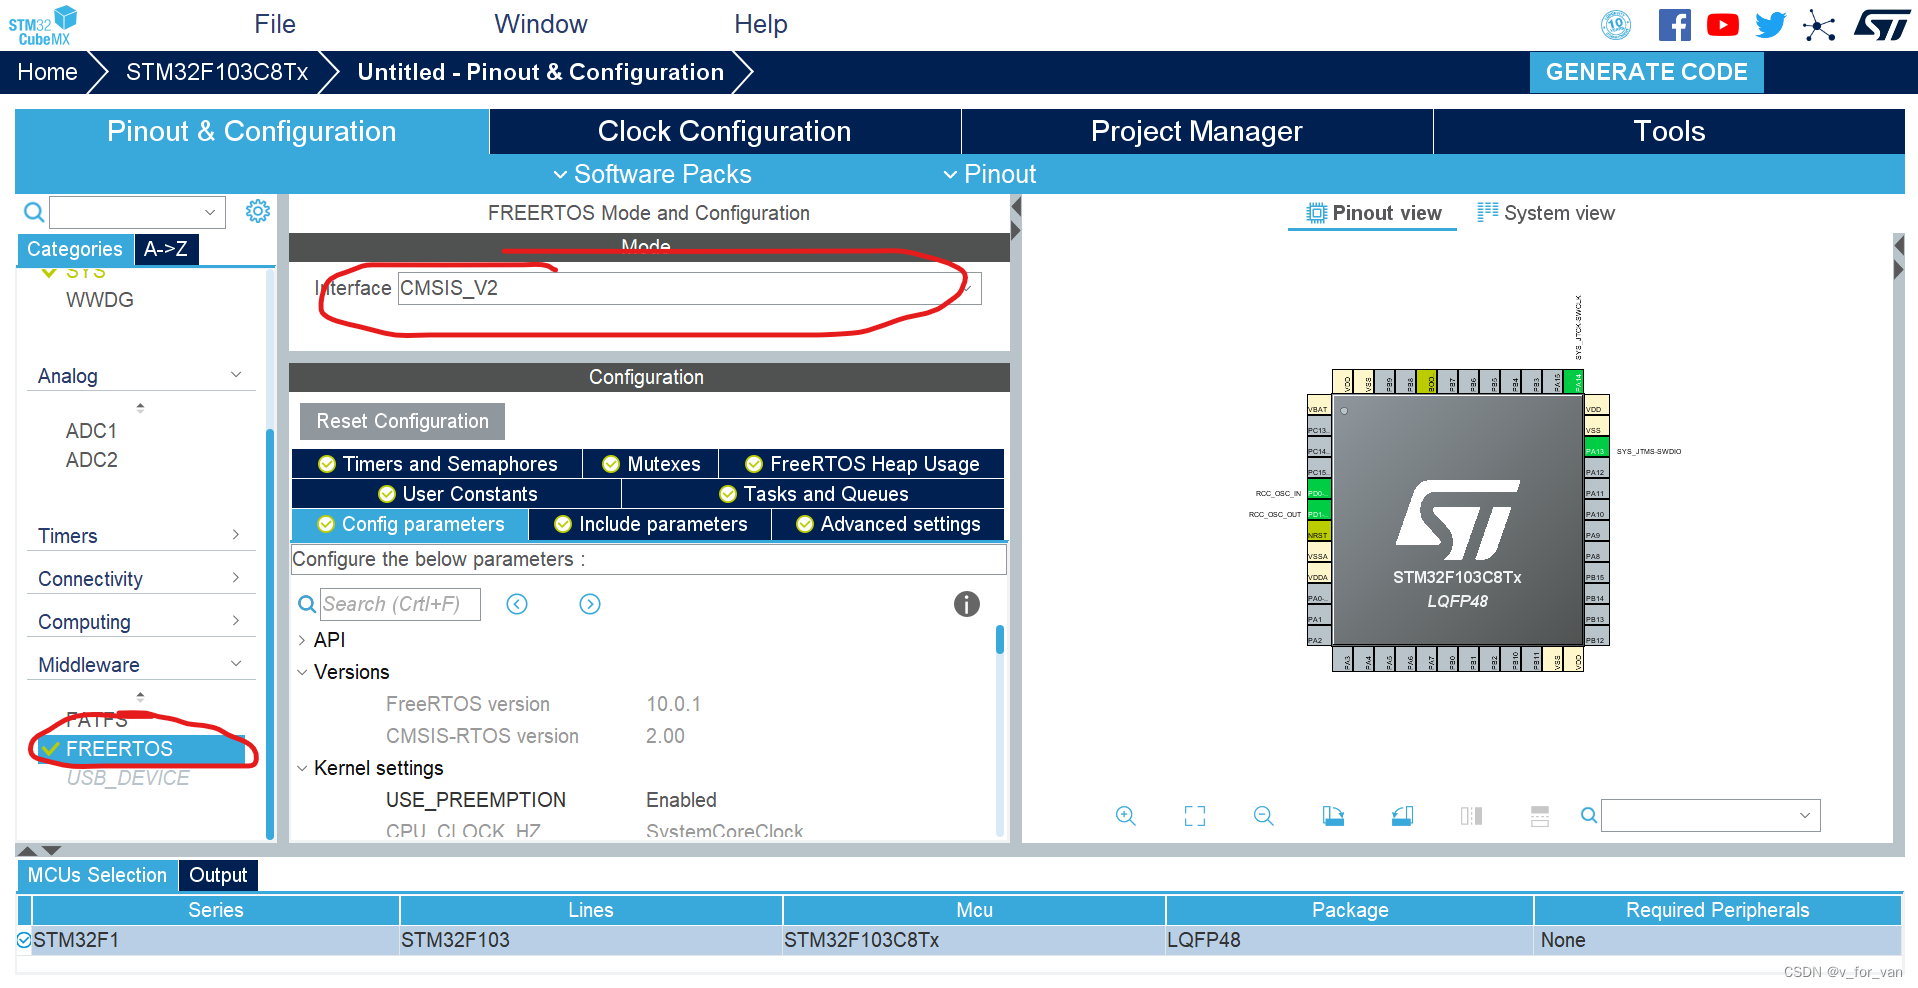Expand the Software Packs menu
Viewport: 1918px width, 988px height.
[x=652, y=174]
